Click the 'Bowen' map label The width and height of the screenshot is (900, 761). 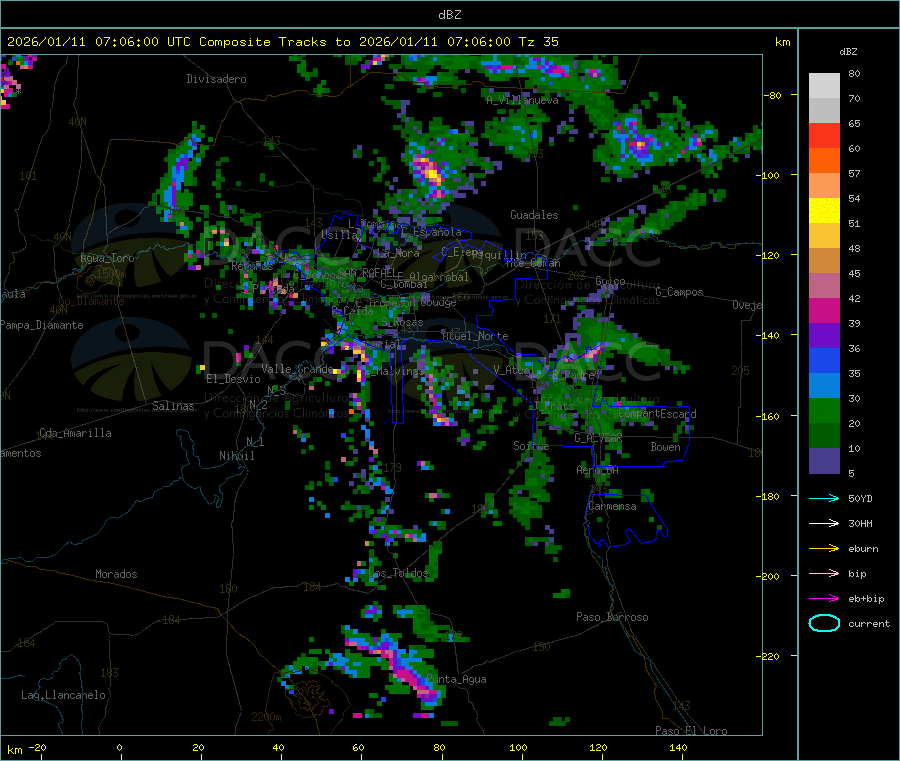coord(665,447)
